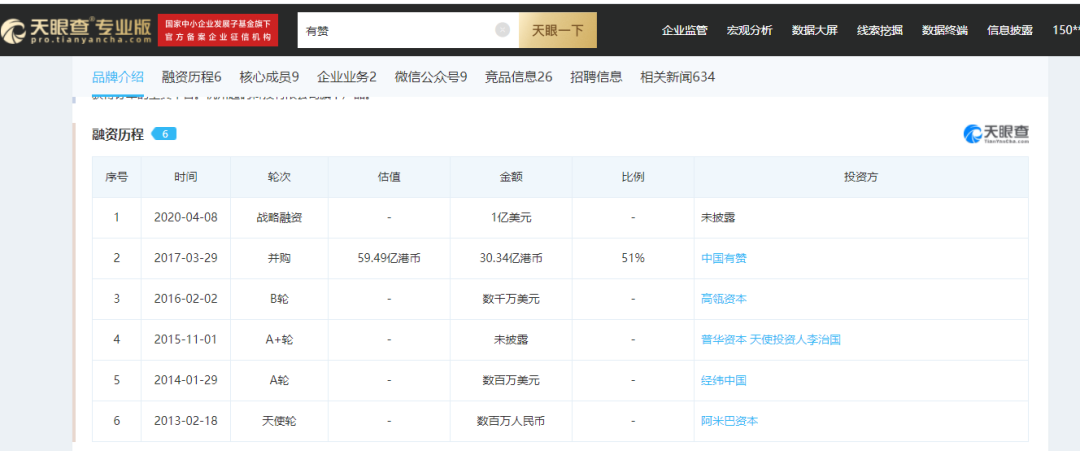Screen dimensions: 1080x451
Task: Click the 天眼查 watermark logo above the table
Action: point(995,134)
